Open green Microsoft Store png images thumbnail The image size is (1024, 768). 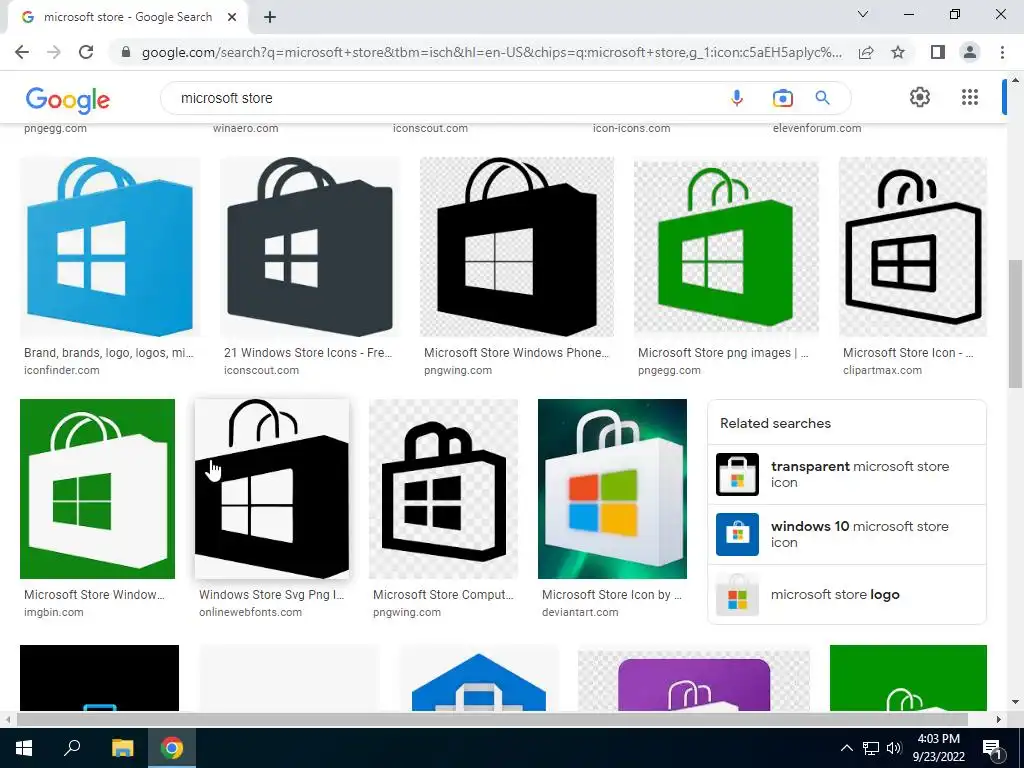[726, 247]
